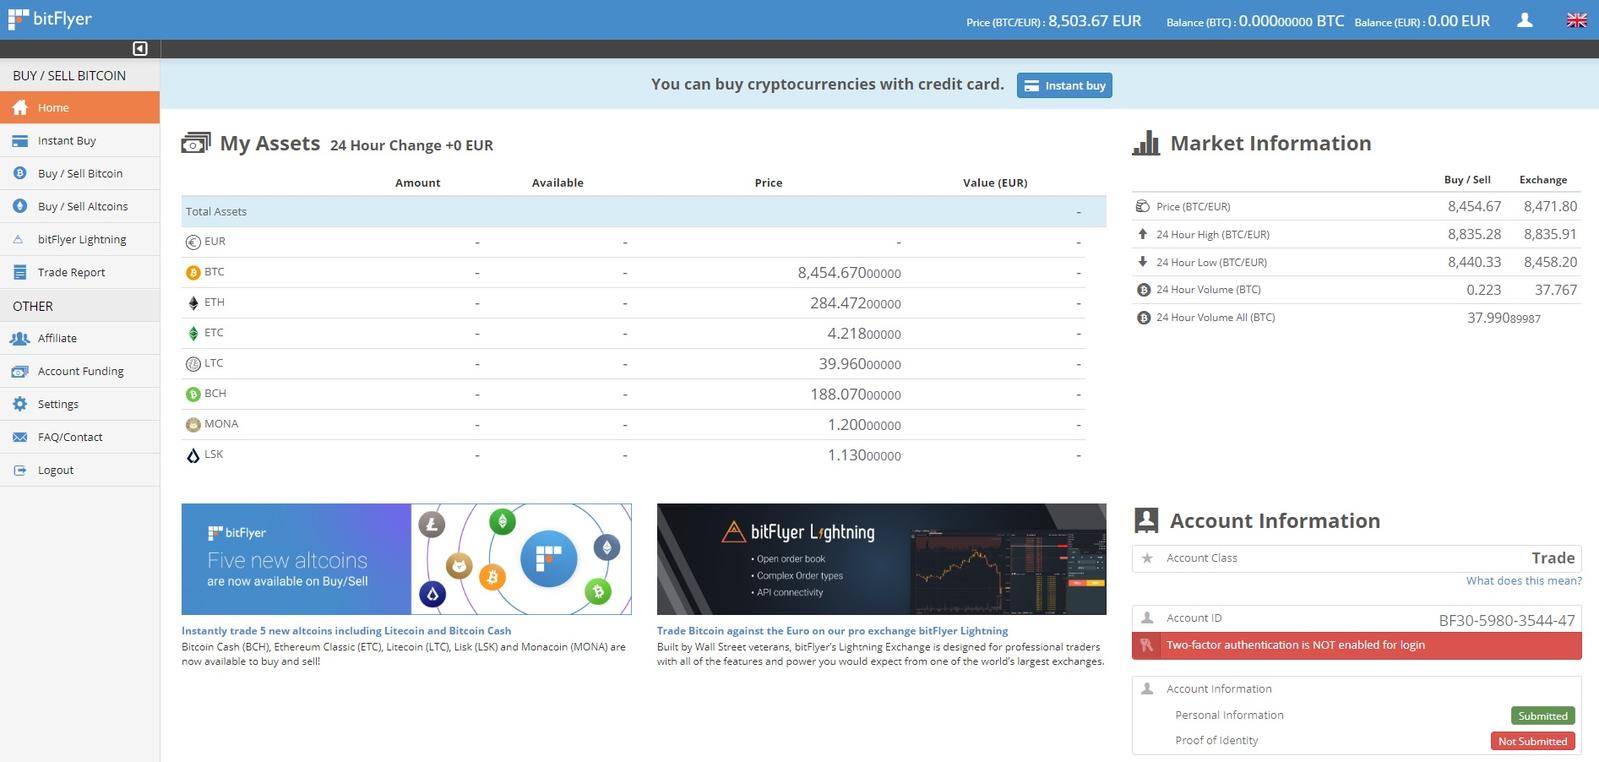Click 24 Hour Low (BTC/EUR) row label
The width and height of the screenshot is (1599, 762).
(1211, 263)
